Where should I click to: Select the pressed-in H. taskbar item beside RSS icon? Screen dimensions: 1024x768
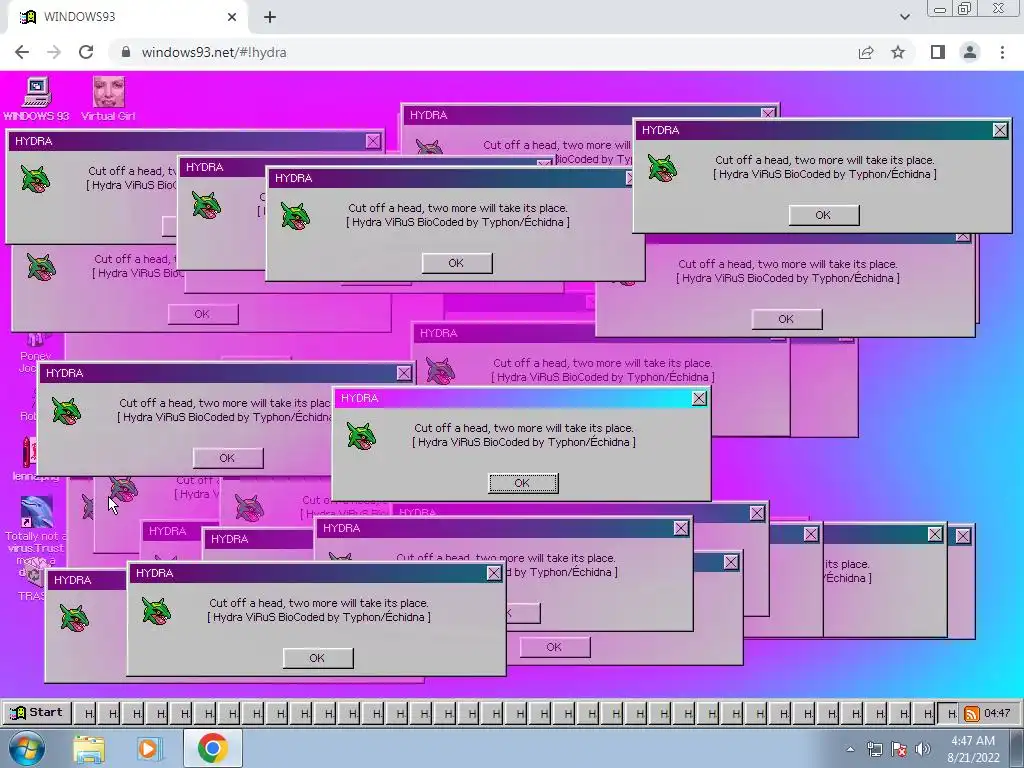click(949, 714)
